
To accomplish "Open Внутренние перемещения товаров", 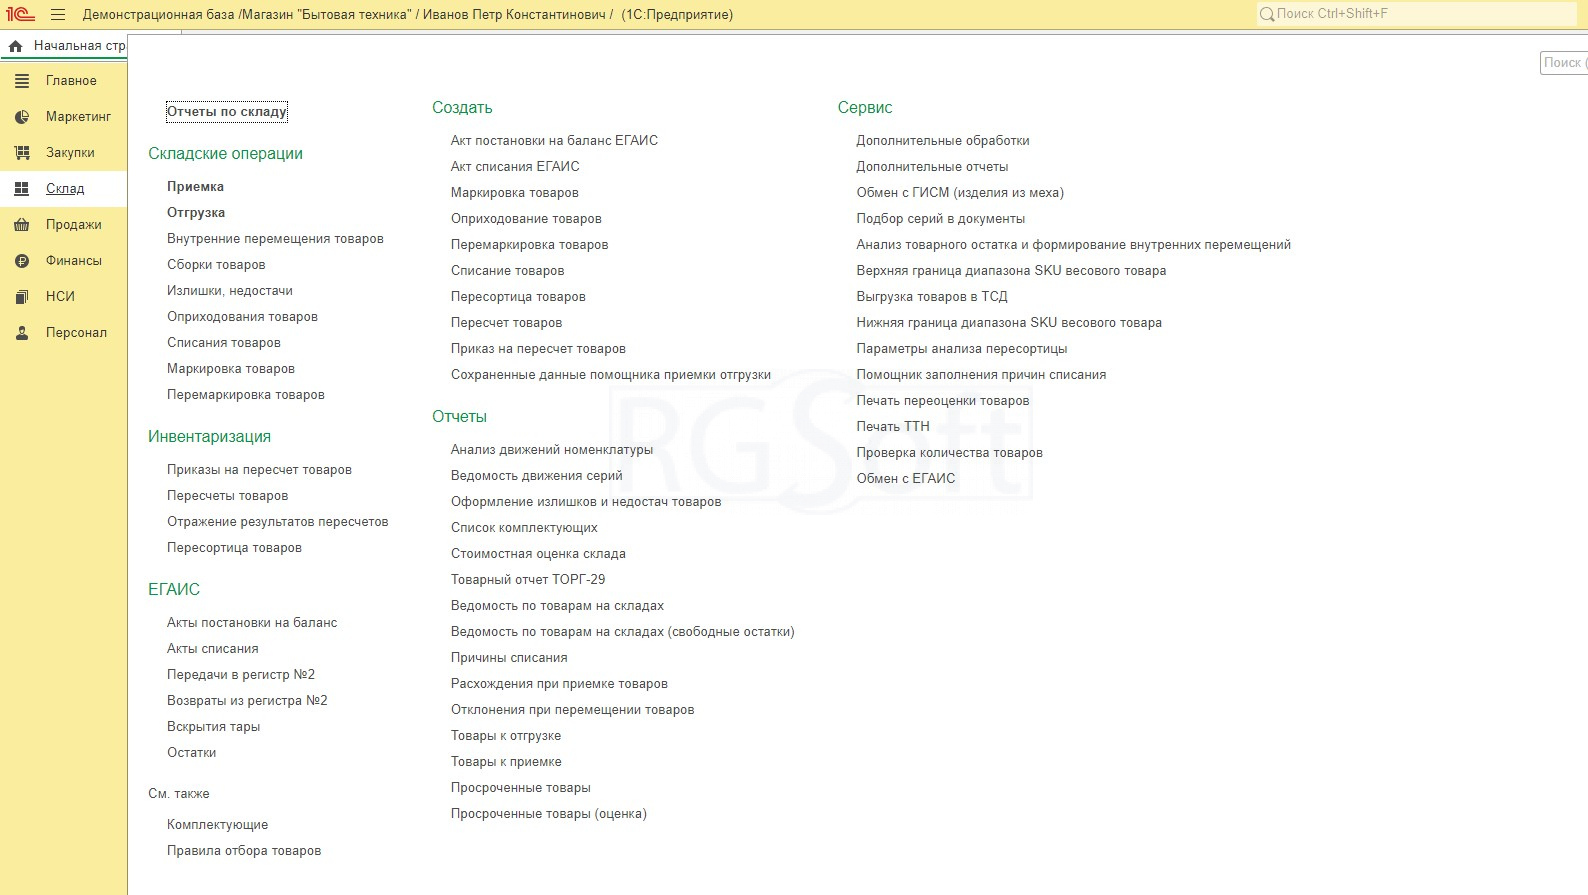I will coord(275,239).
